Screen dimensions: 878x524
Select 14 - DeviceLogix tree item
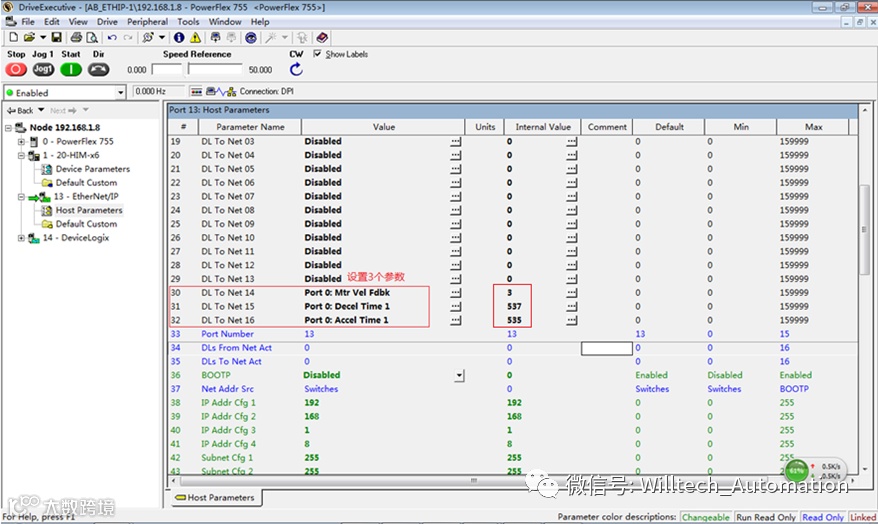[x=76, y=238]
